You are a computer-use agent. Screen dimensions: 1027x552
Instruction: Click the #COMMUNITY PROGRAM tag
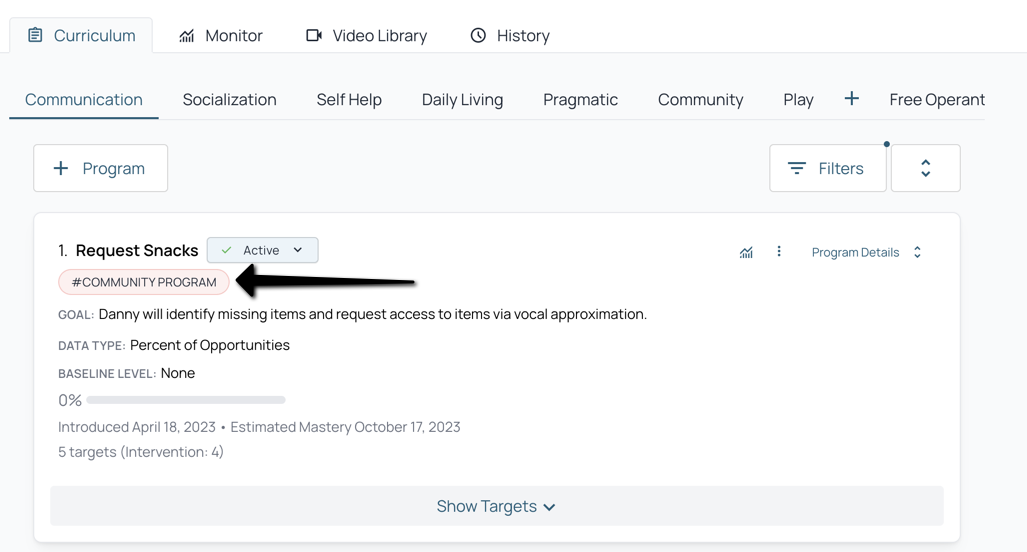pos(144,282)
